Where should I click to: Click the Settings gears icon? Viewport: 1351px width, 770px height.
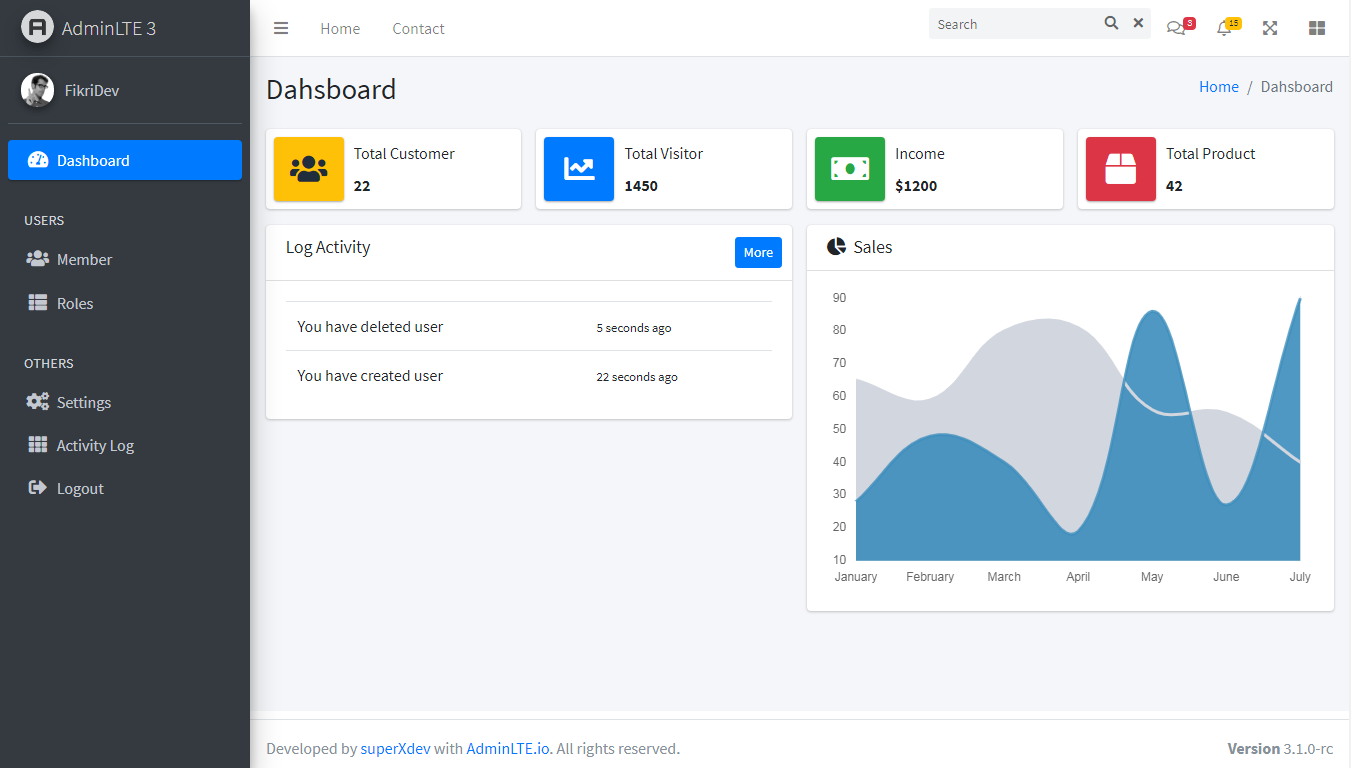[x=38, y=402]
